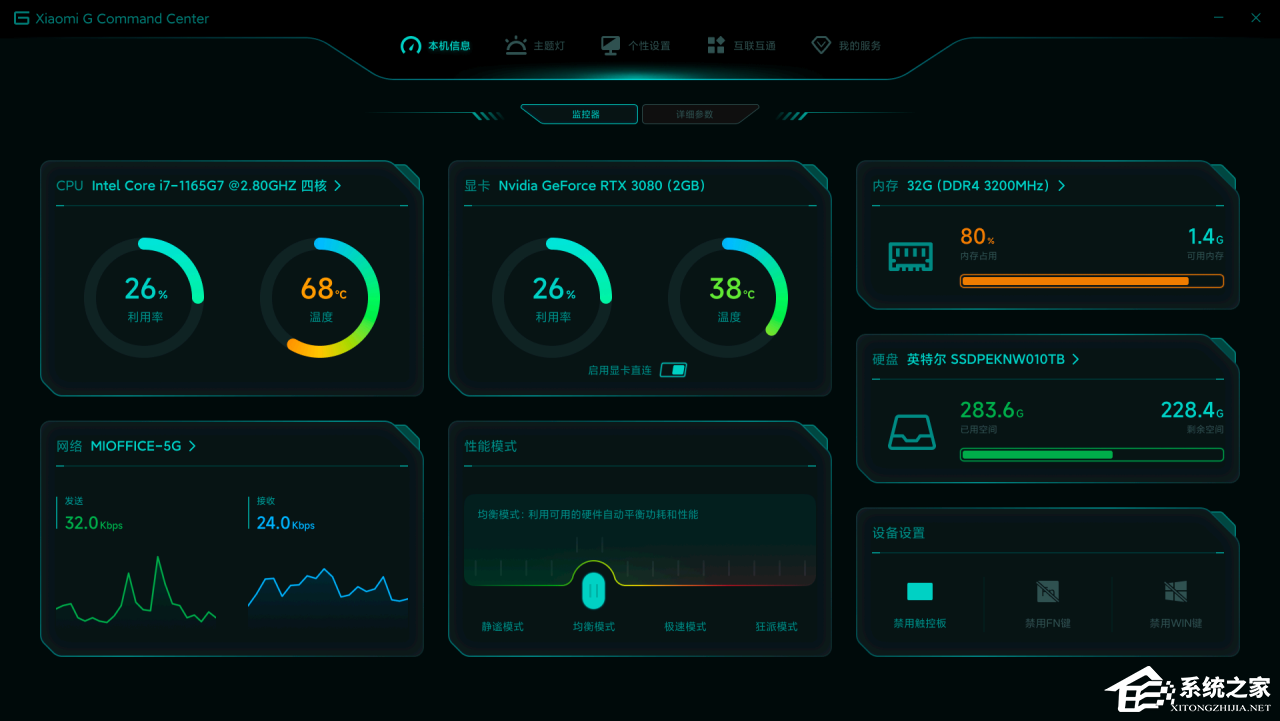Select 均衡模式 performance mode
This screenshot has height=721, width=1280.
click(594, 627)
